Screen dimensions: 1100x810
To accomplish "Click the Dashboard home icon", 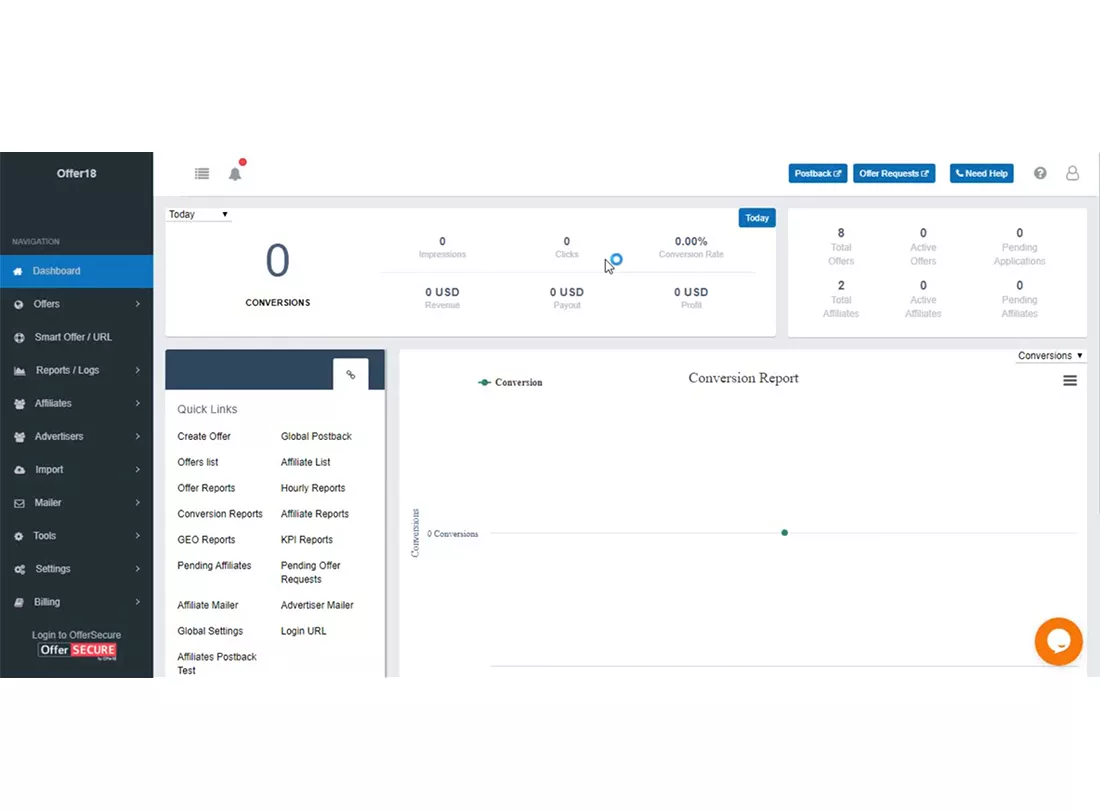I will [x=18, y=271].
